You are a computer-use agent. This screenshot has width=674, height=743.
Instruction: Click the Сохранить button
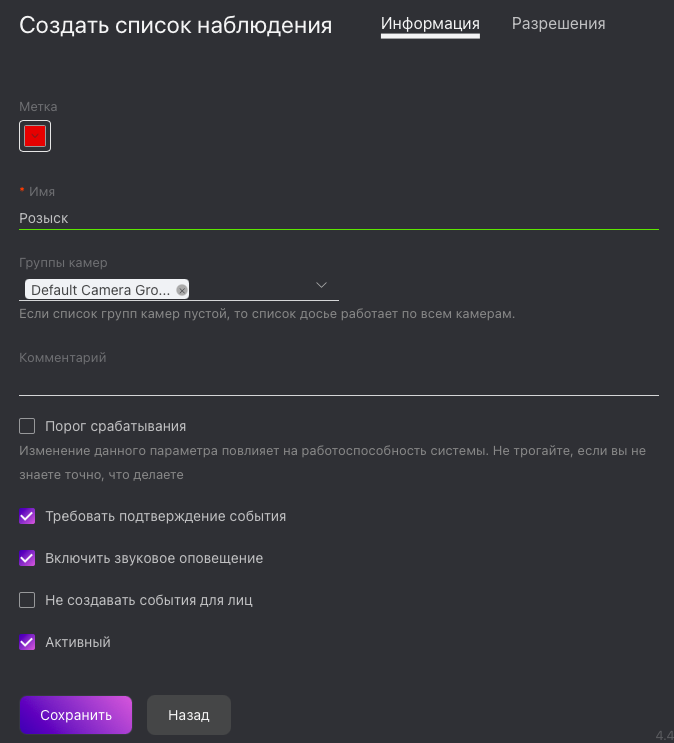(x=76, y=715)
